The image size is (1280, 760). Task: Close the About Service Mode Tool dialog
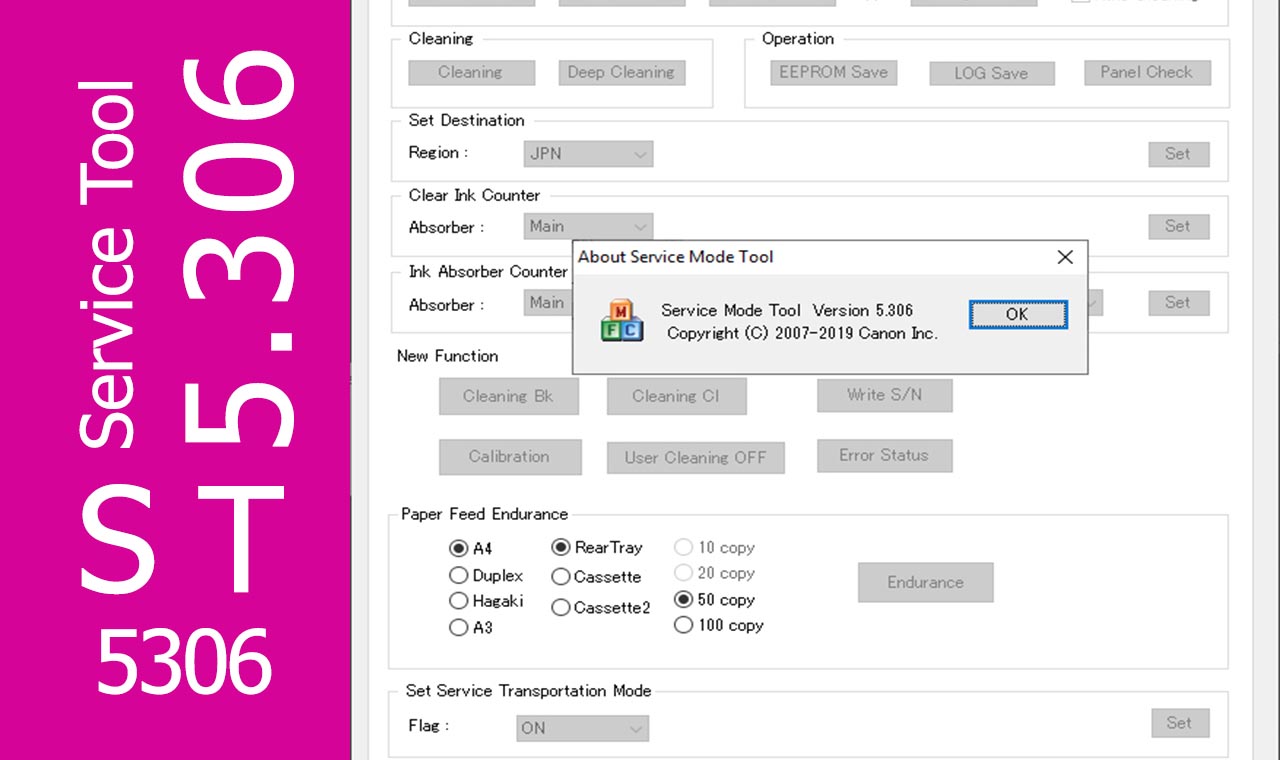[1065, 257]
